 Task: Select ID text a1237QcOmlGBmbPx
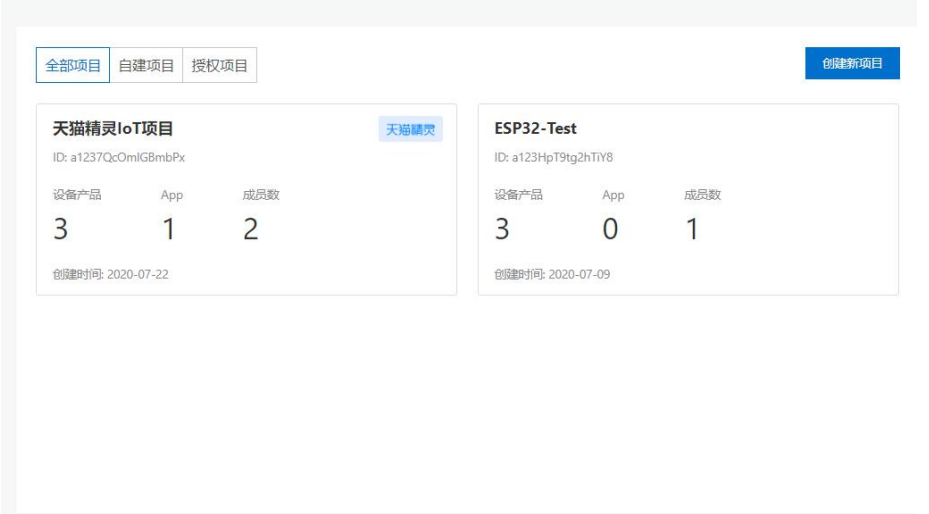[x=127, y=158]
